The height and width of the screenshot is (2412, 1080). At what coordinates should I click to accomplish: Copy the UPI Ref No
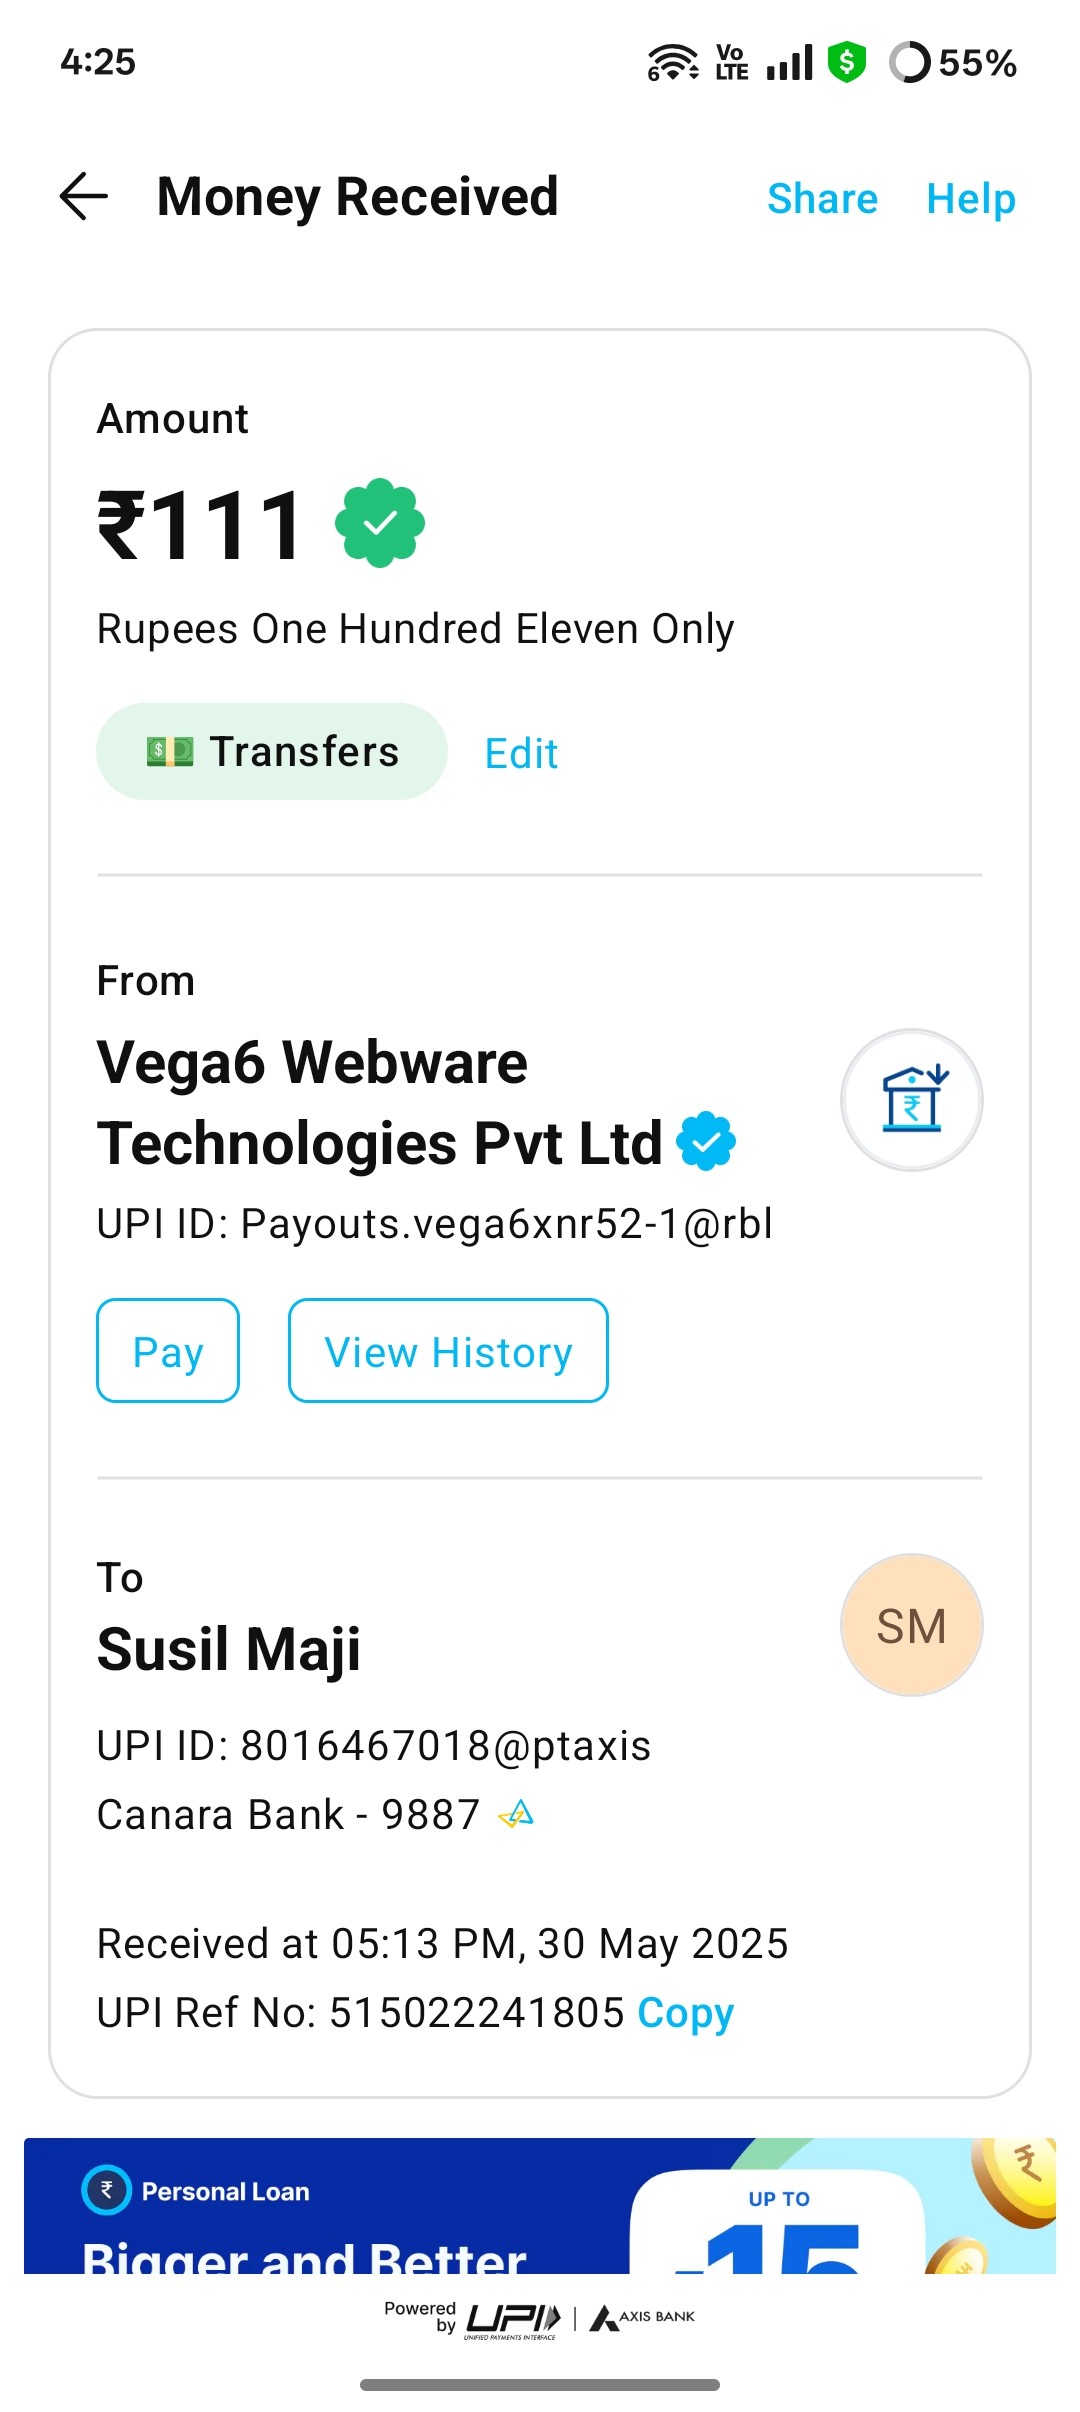tap(686, 2013)
